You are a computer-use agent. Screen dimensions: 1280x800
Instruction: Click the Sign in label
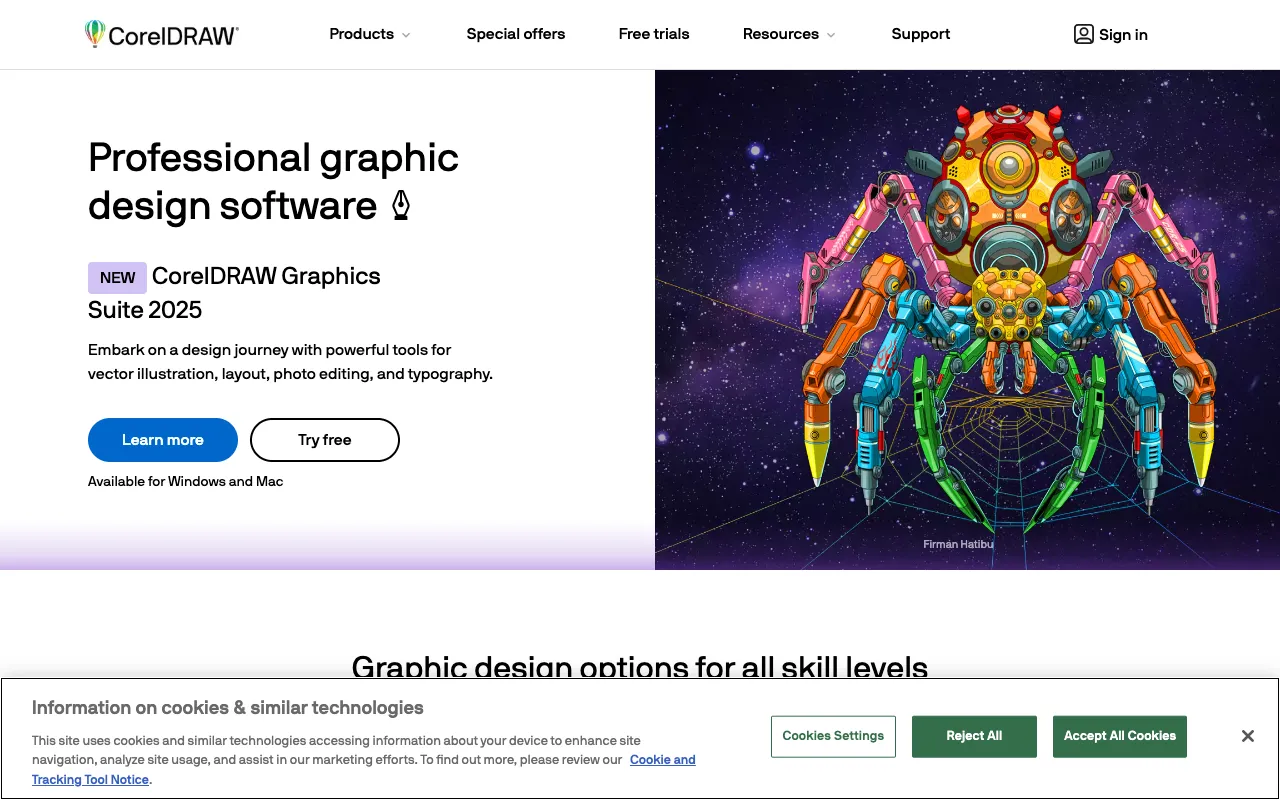tap(1123, 34)
